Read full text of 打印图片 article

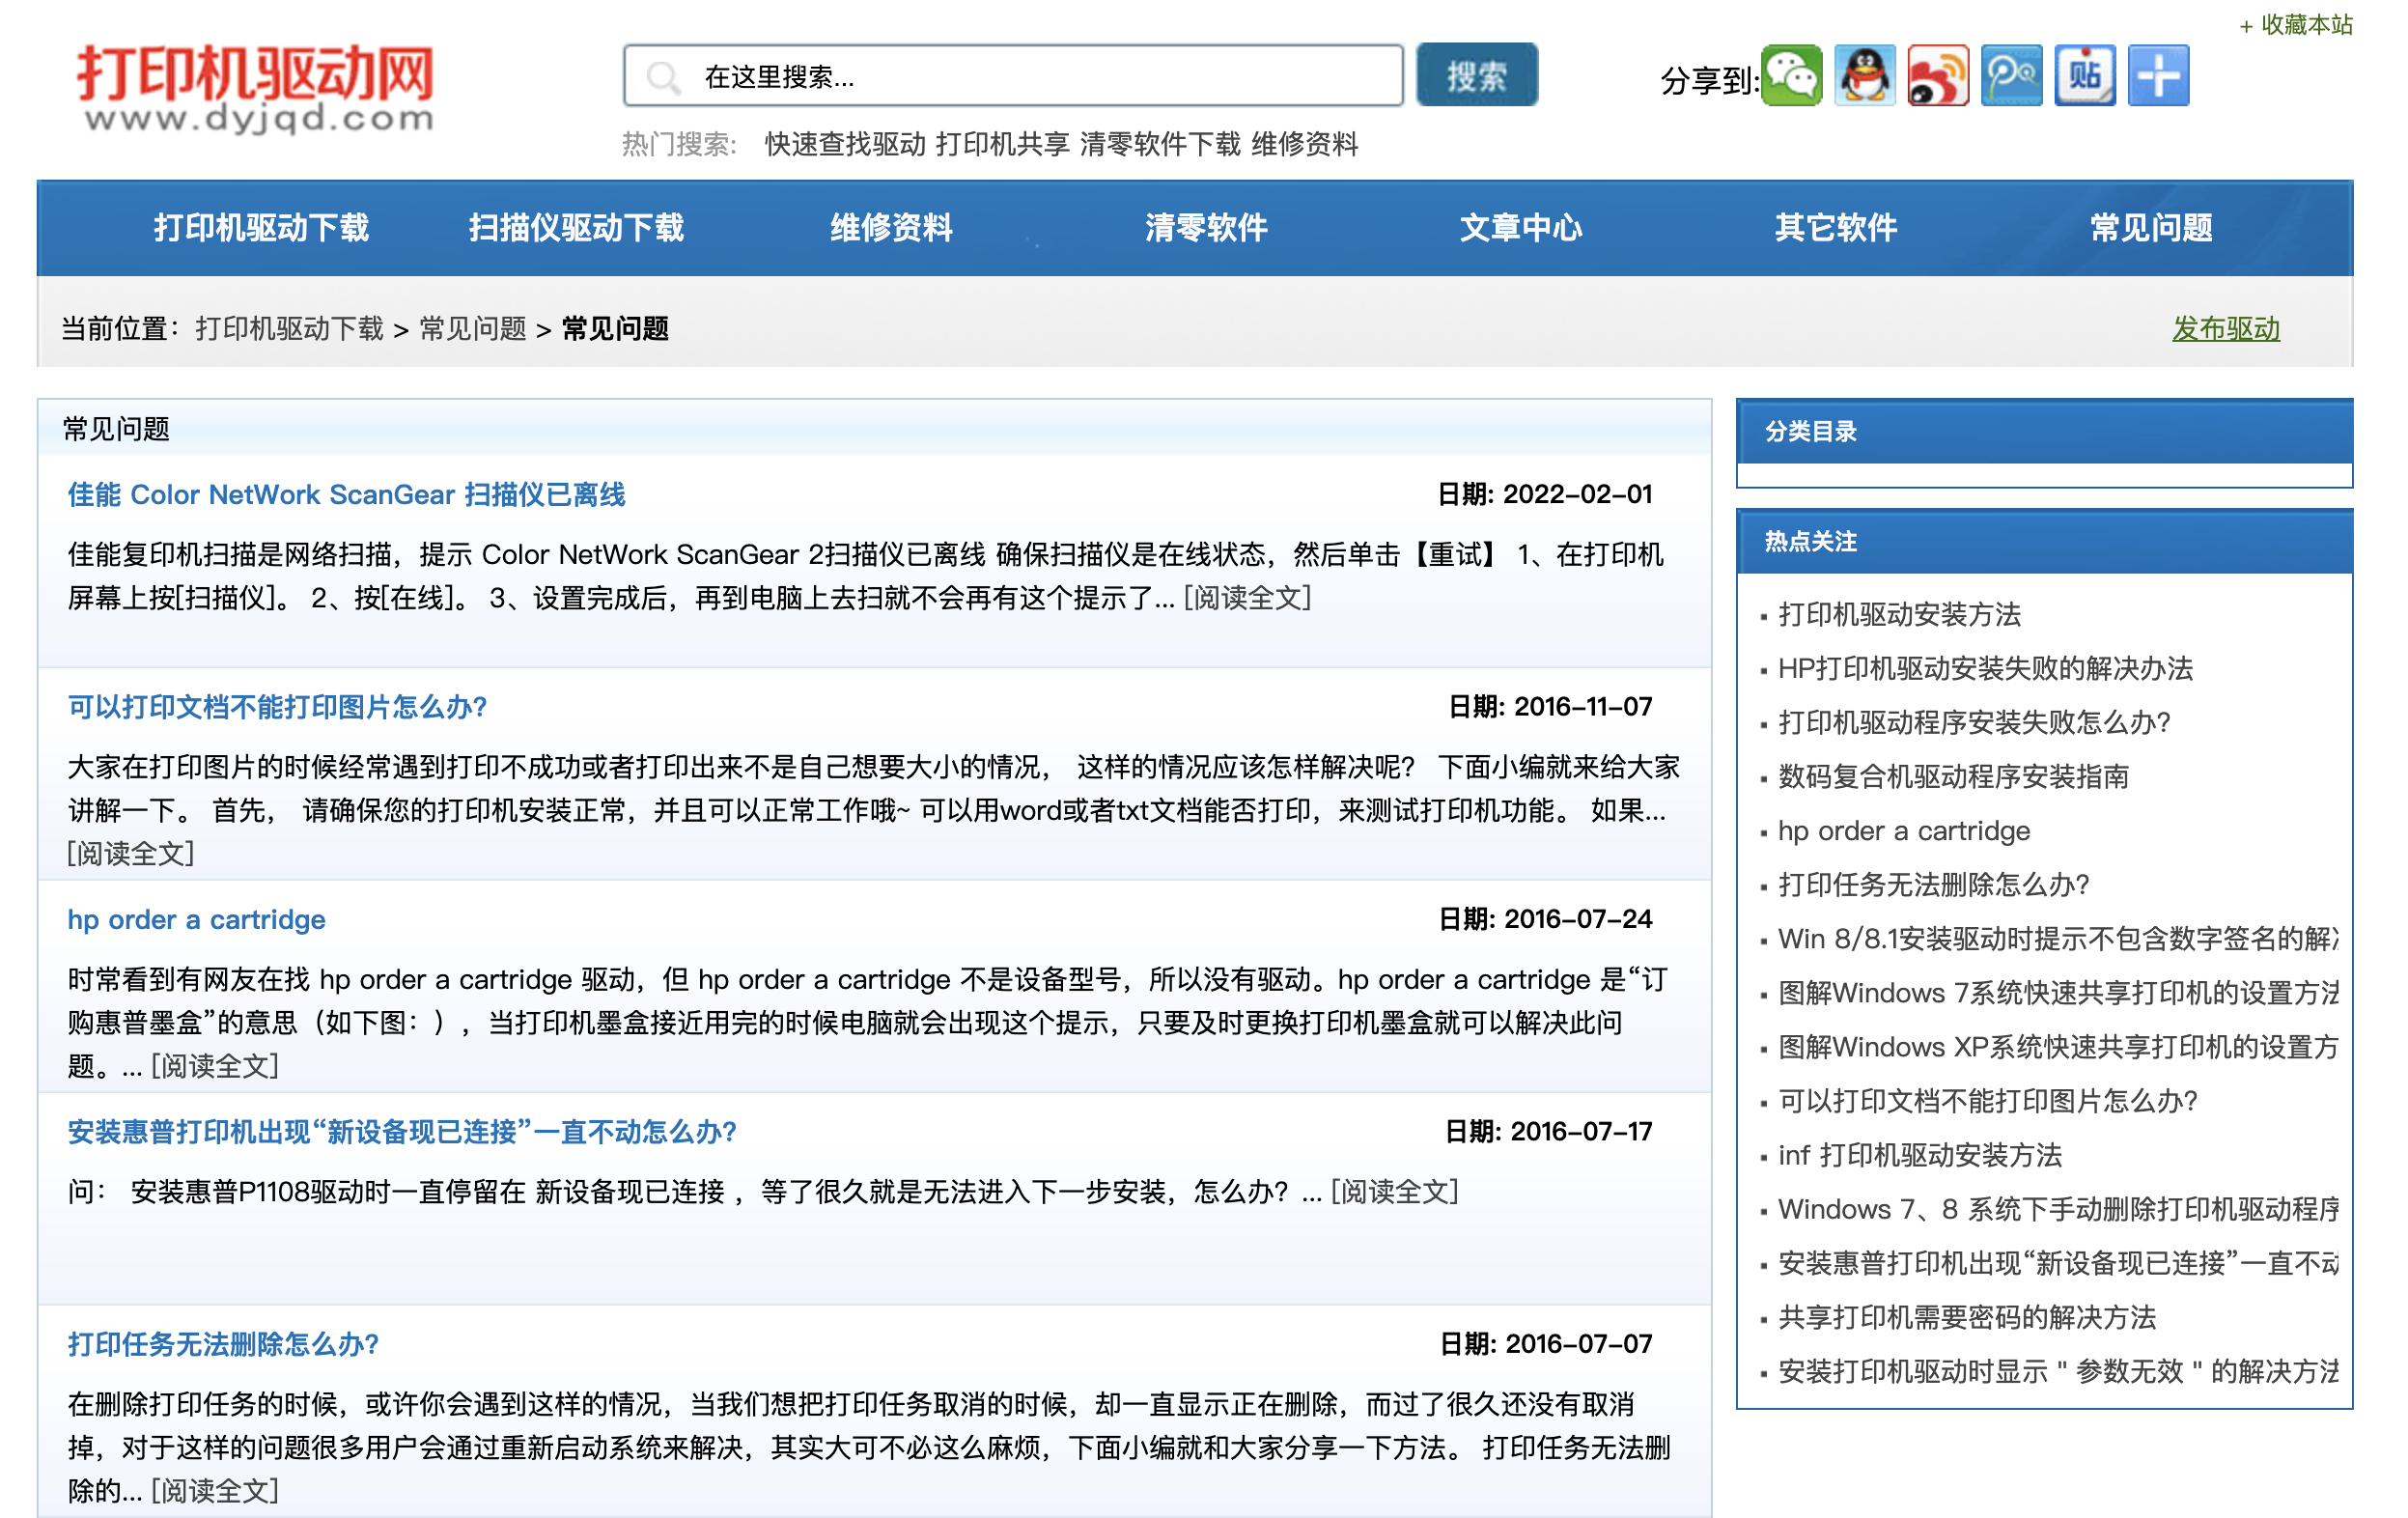tap(131, 853)
